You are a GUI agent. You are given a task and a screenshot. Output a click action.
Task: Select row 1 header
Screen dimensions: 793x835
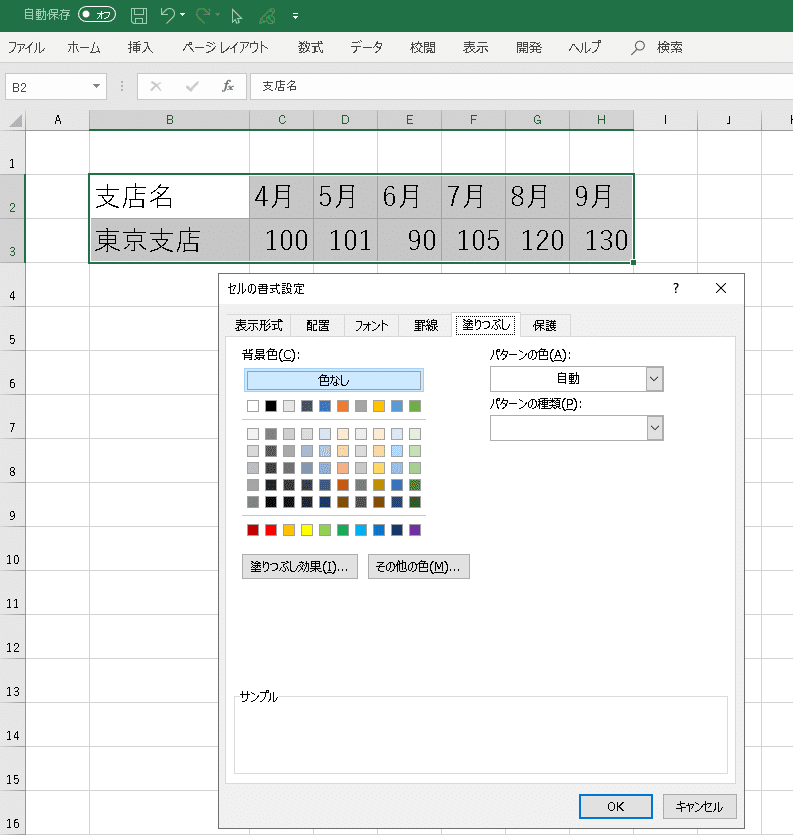click(12, 152)
